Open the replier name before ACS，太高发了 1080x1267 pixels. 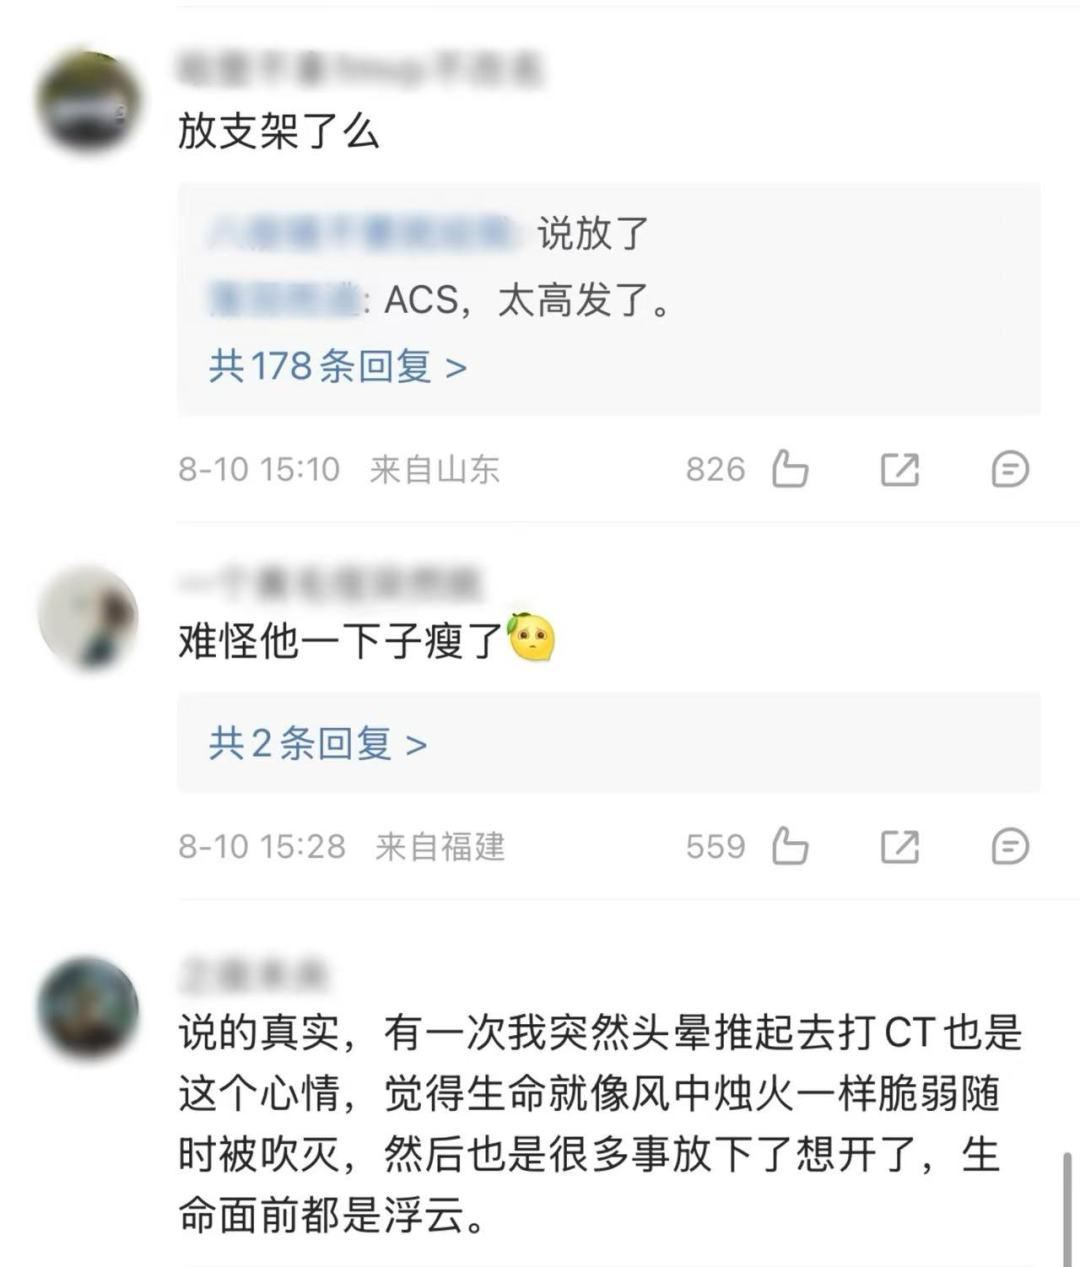click(x=283, y=299)
